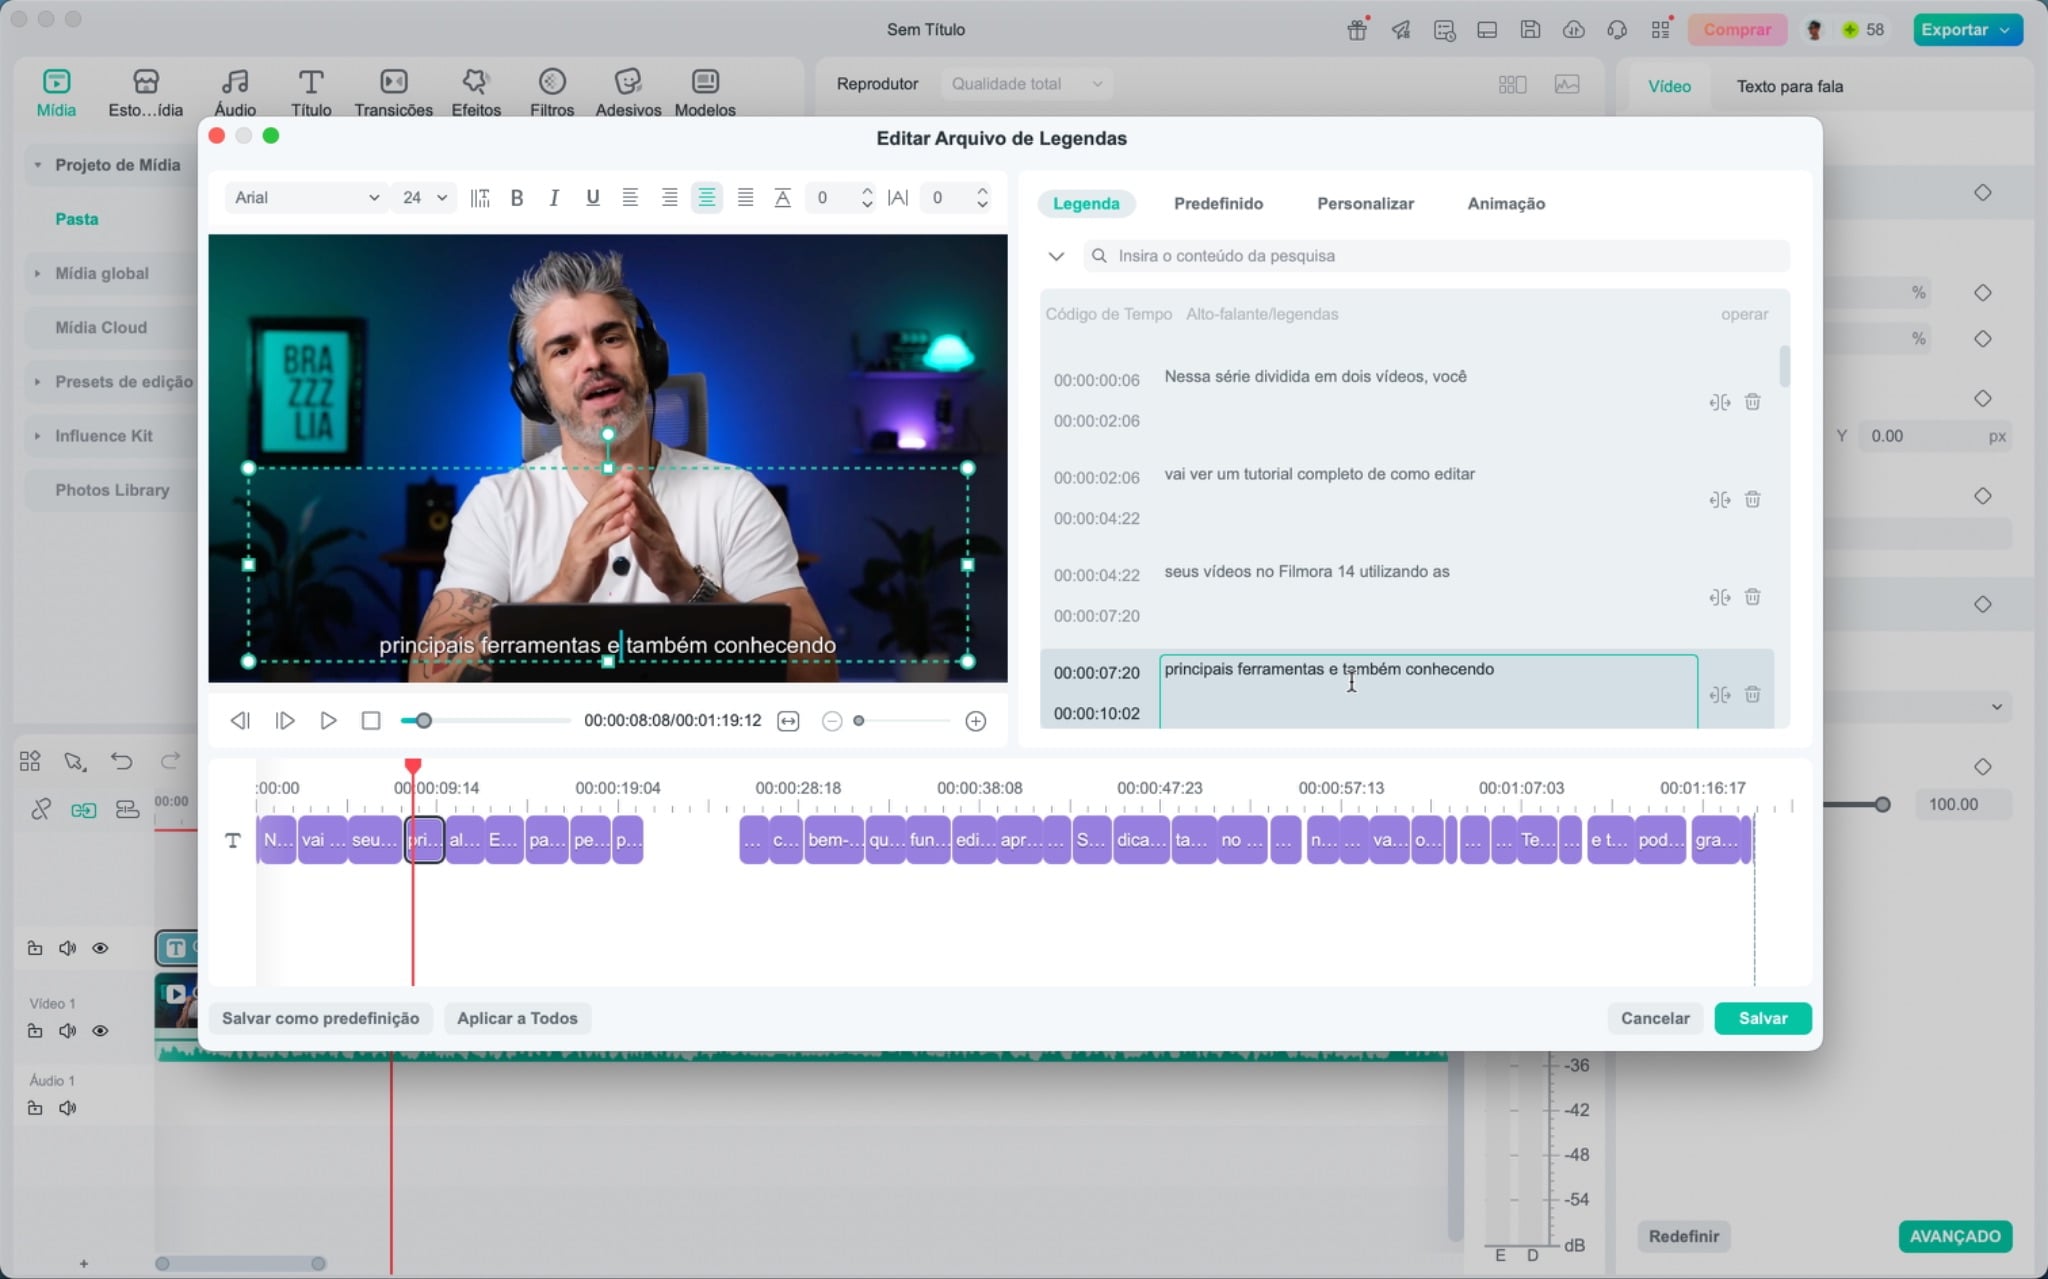Open the Modelos panel
The image size is (2048, 1279).
[705, 93]
